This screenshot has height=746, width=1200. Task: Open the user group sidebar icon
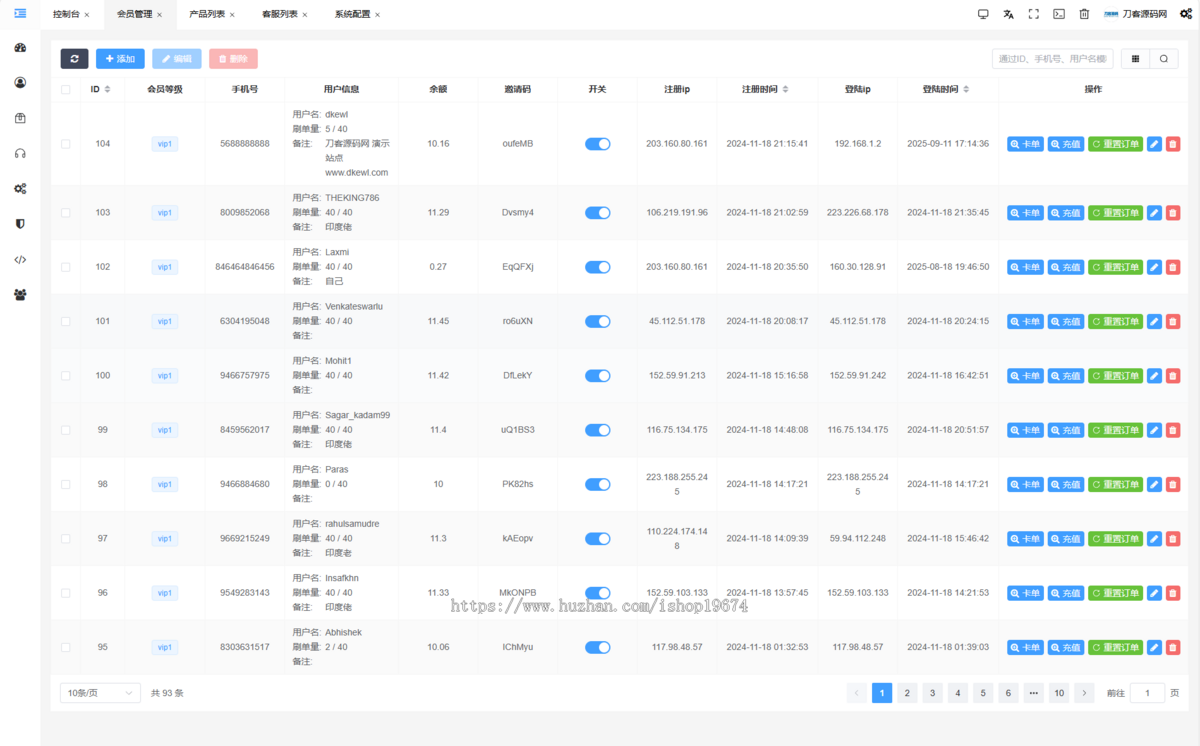coord(20,294)
